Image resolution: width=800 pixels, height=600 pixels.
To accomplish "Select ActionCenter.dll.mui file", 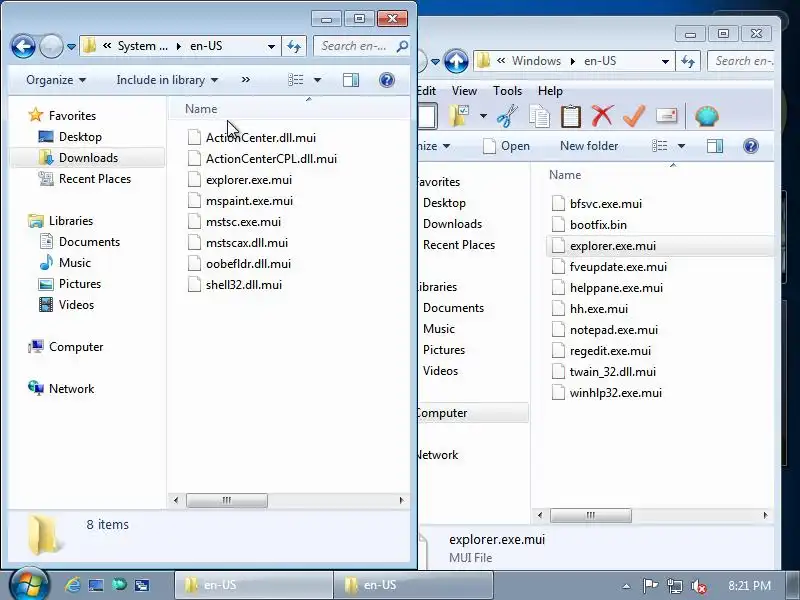I will click(x=261, y=138).
